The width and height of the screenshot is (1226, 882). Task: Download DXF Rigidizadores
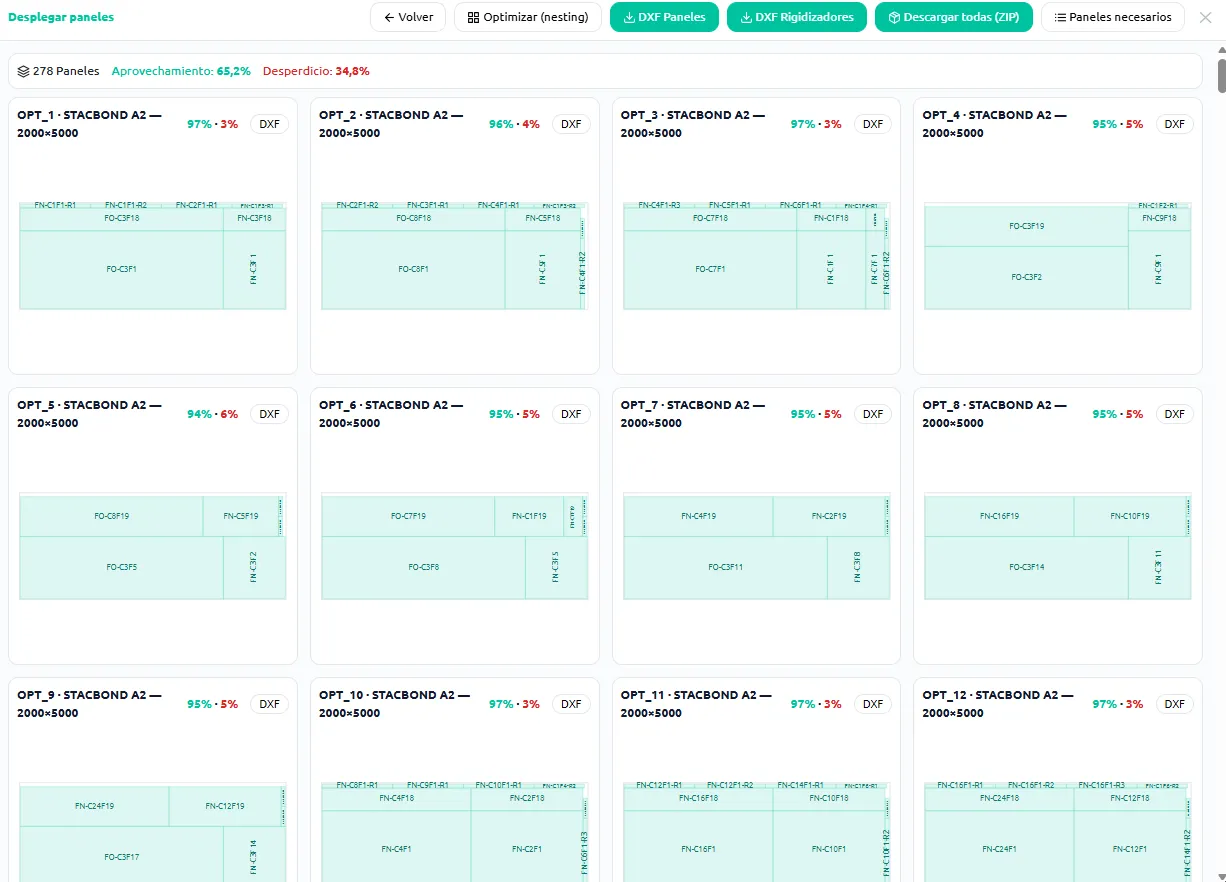[797, 17]
